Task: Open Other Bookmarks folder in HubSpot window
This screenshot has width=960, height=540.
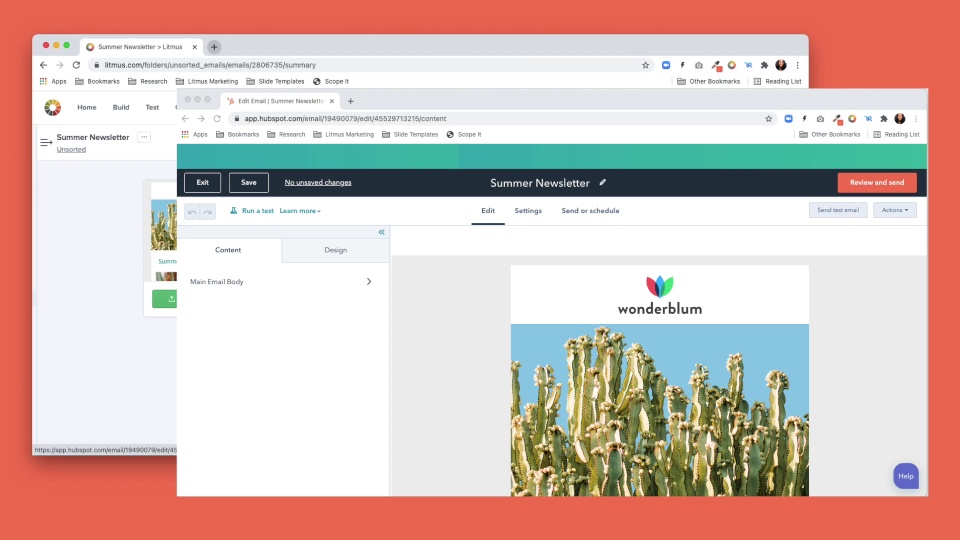Action: pos(830,135)
